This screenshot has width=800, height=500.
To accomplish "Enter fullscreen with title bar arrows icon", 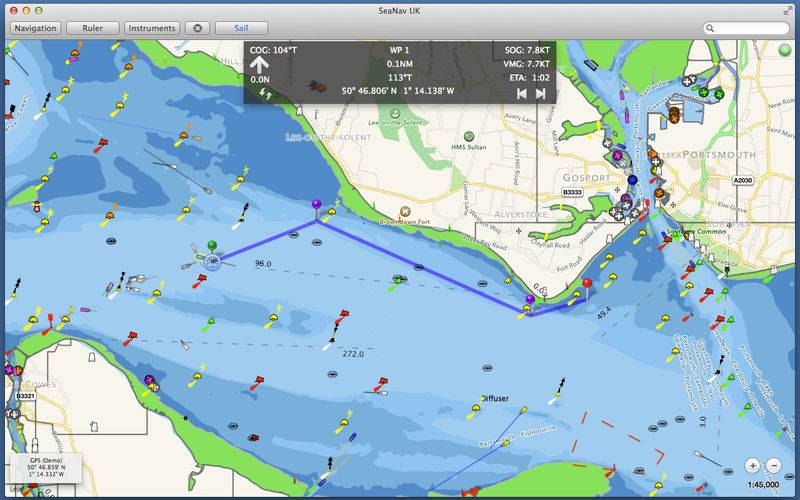I will pyautogui.click(x=788, y=11).
